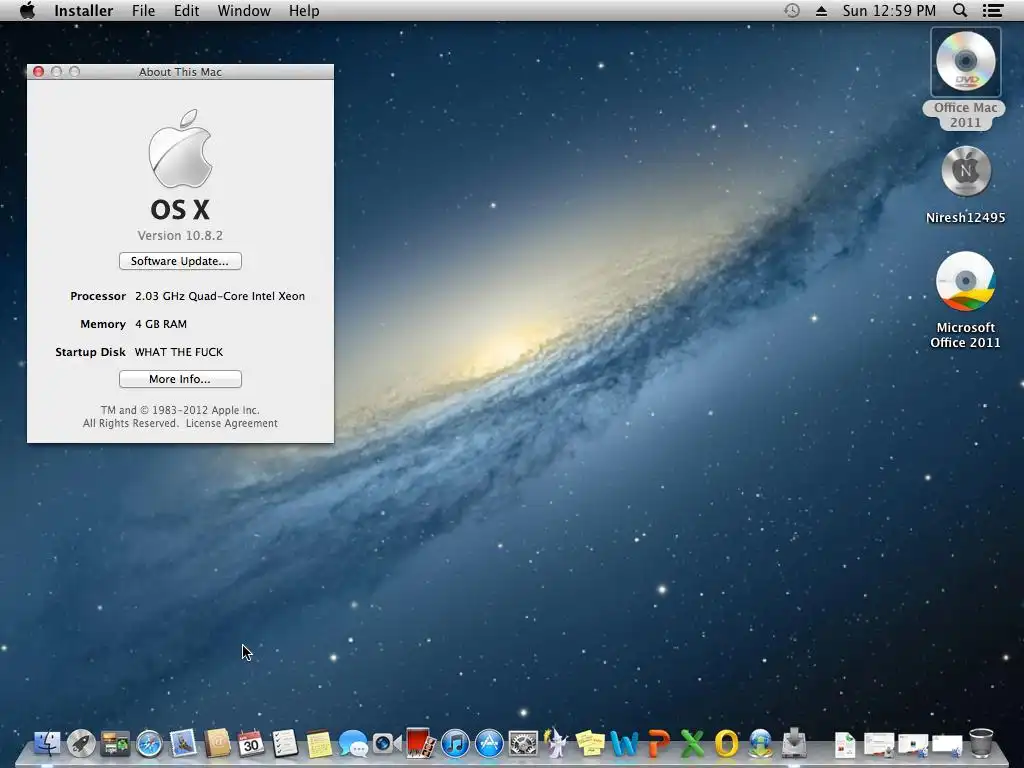Open the Trash in the Dock
This screenshot has width=1024, height=768.
coord(981,743)
